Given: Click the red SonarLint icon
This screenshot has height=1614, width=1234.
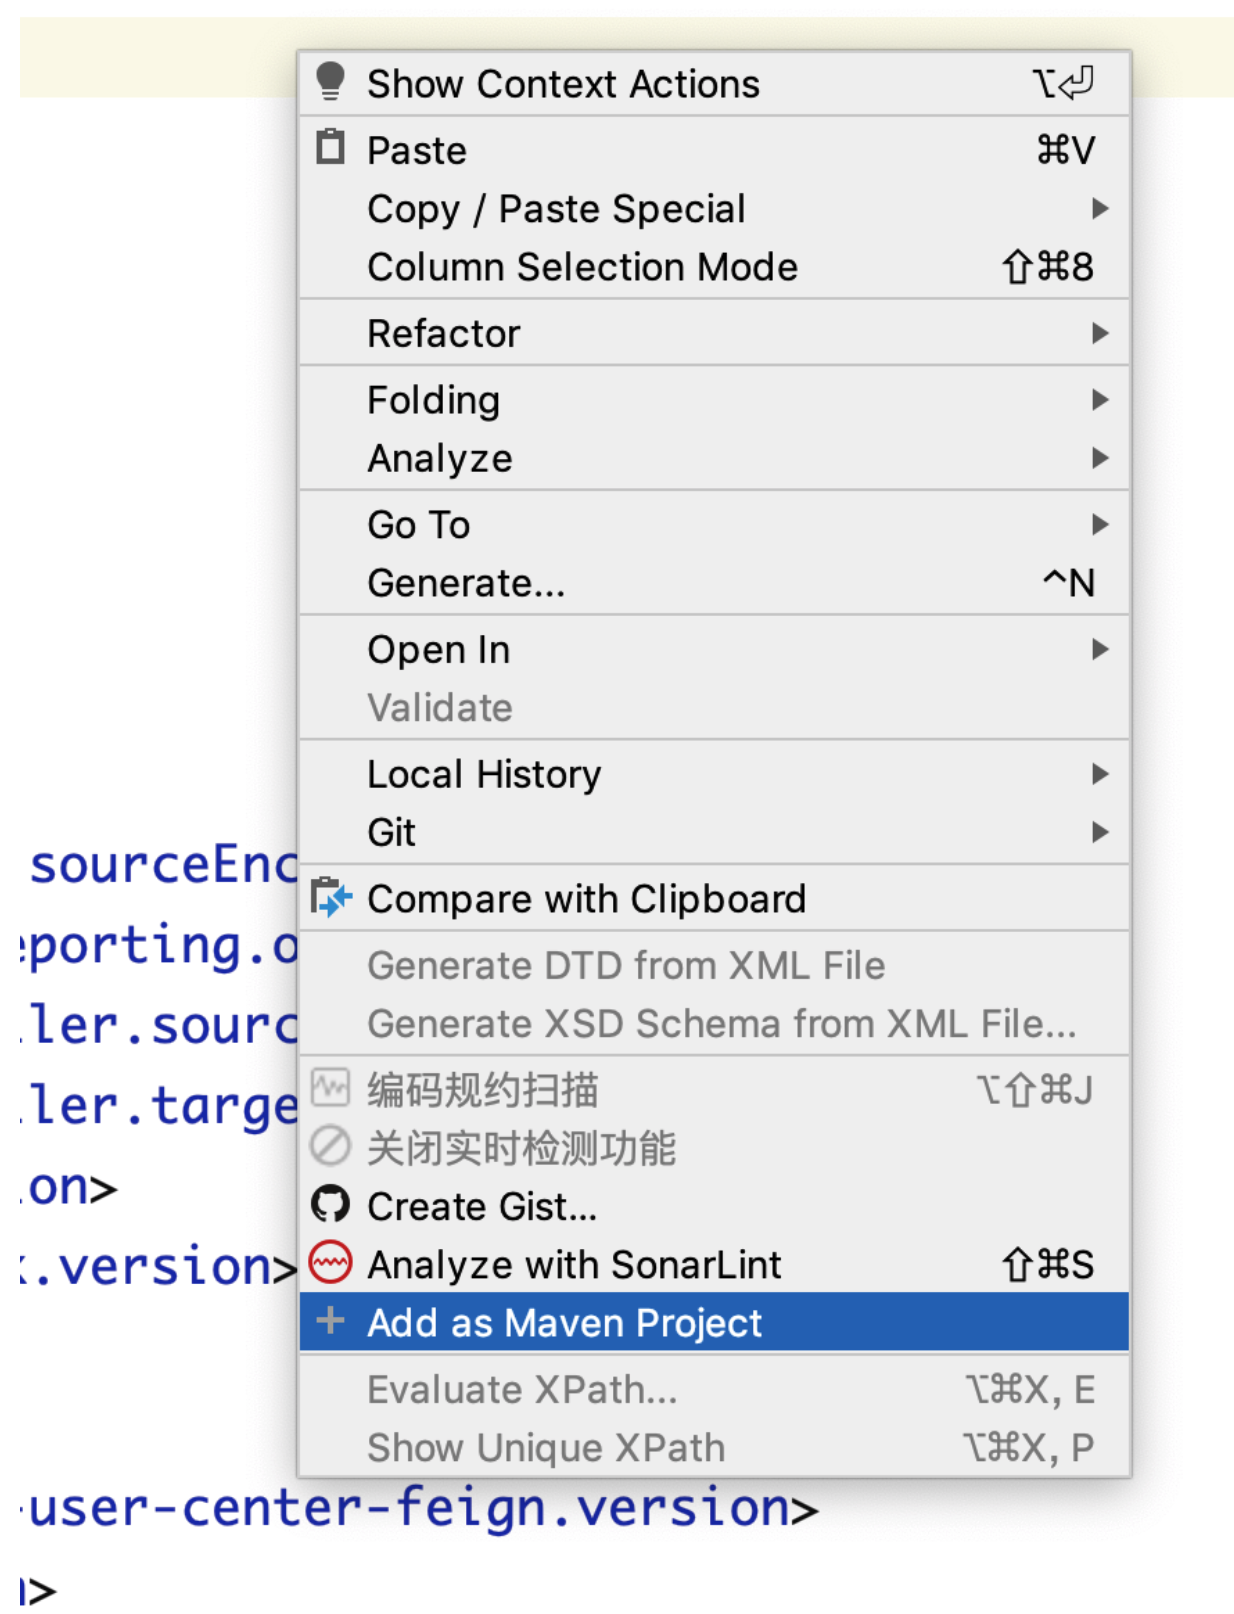Looking at the screenshot, I should (x=330, y=1263).
